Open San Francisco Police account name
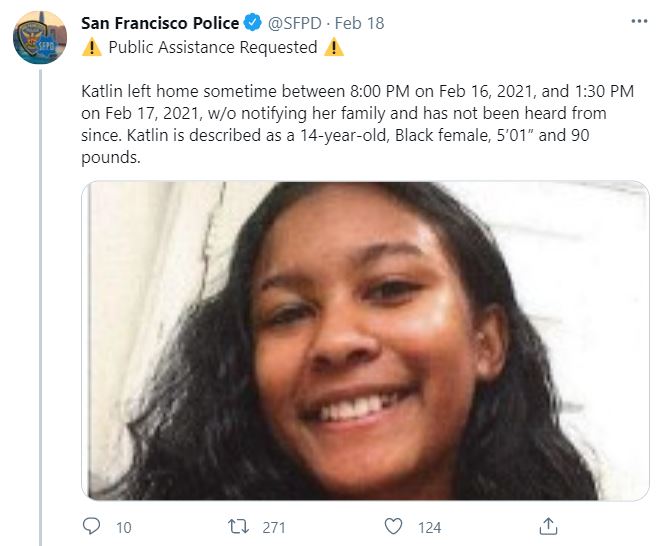Image resolution: width=660 pixels, height=546 pixels. coord(160,23)
